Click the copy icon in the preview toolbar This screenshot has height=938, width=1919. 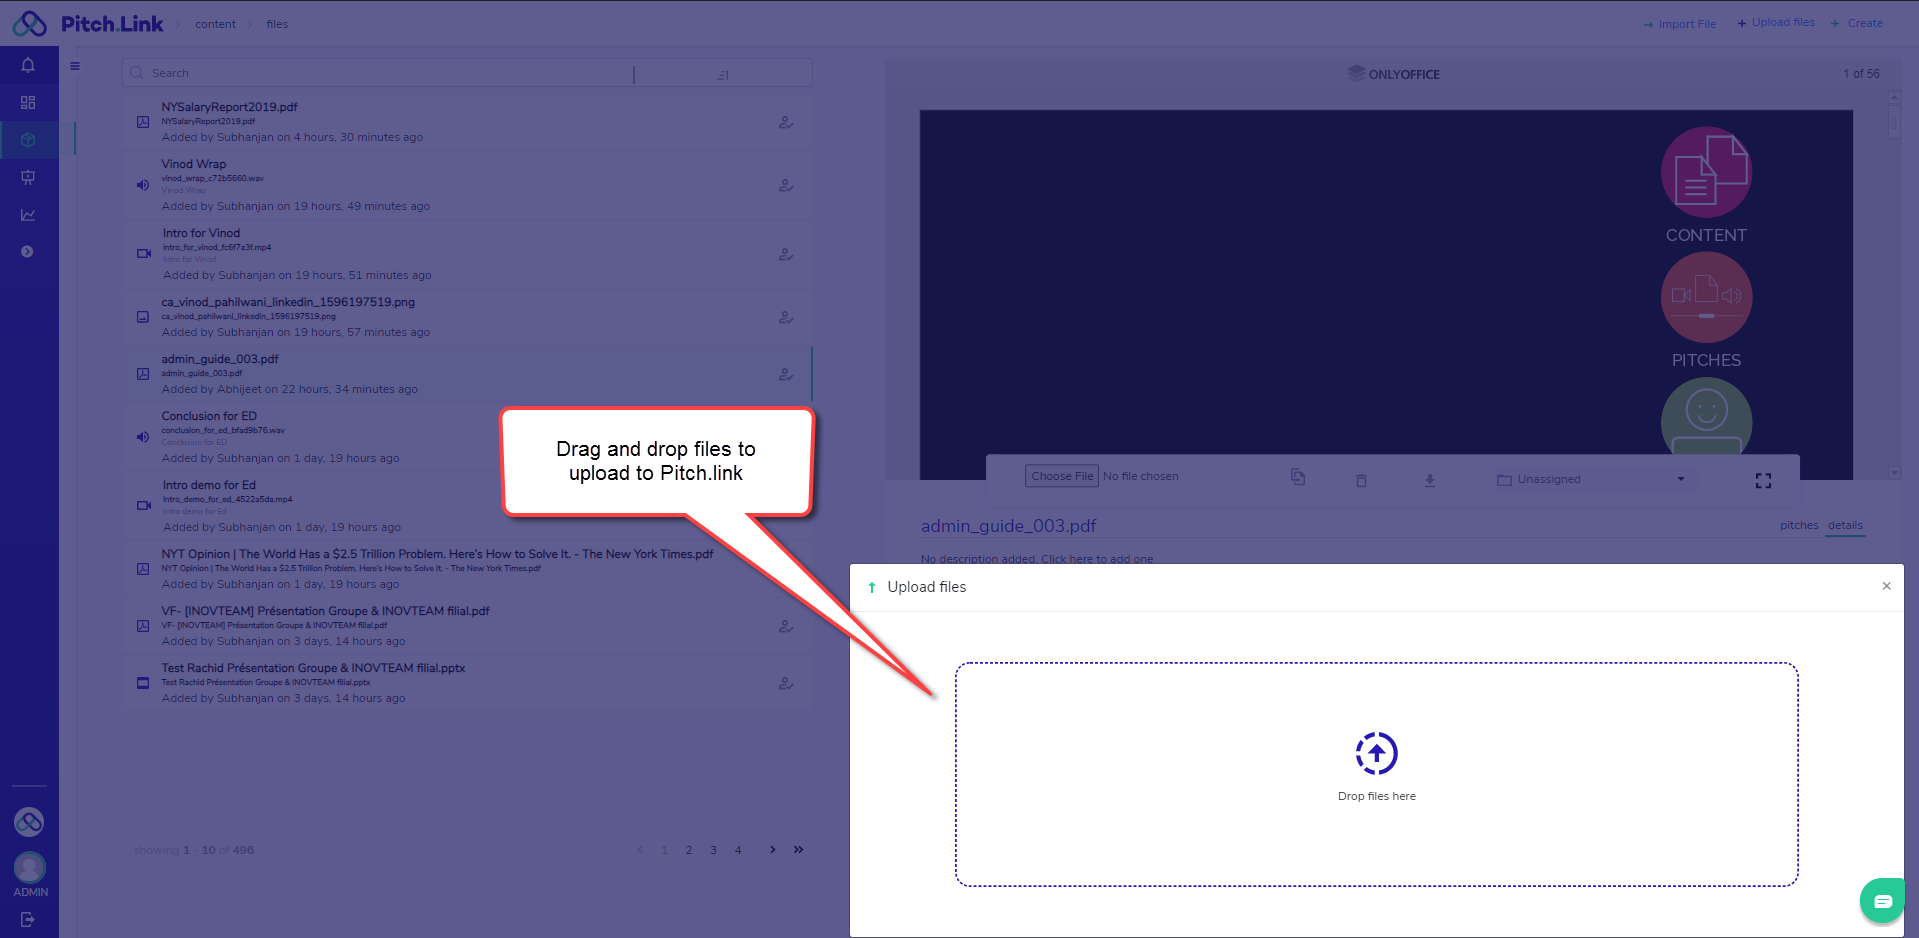(1298, 477)
